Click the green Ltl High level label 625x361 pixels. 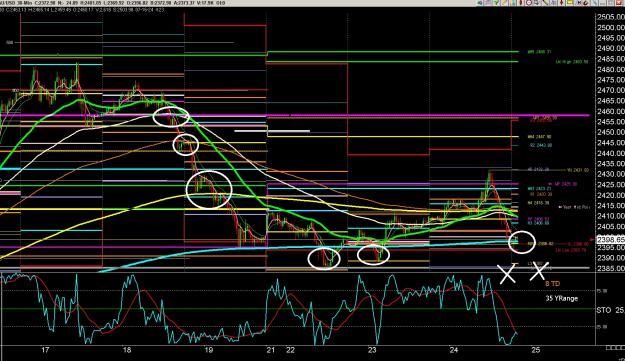pos(571,62)
